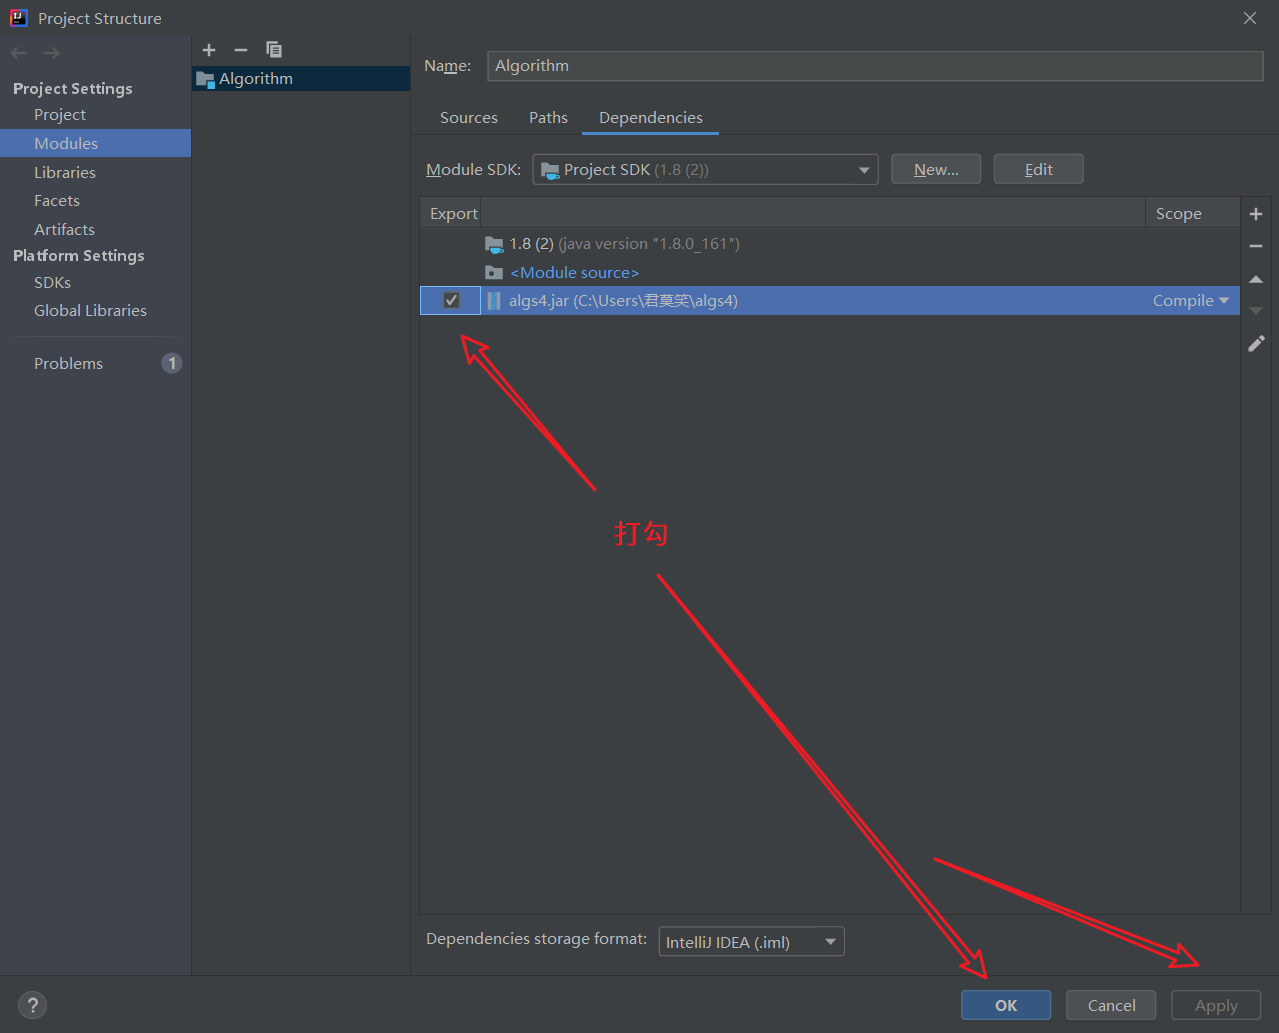Screen dimensions: 1279x1033
Task: Remove the selected module with minus icon
Action: [x=241, y=50]
